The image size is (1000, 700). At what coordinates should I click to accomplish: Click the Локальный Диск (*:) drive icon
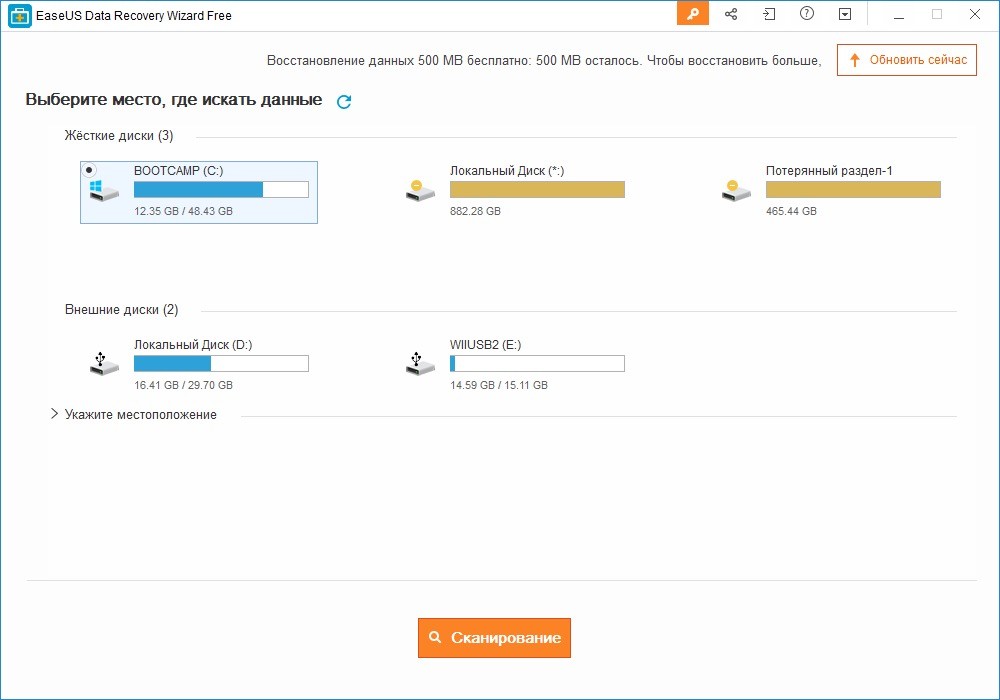pos(420,190)
